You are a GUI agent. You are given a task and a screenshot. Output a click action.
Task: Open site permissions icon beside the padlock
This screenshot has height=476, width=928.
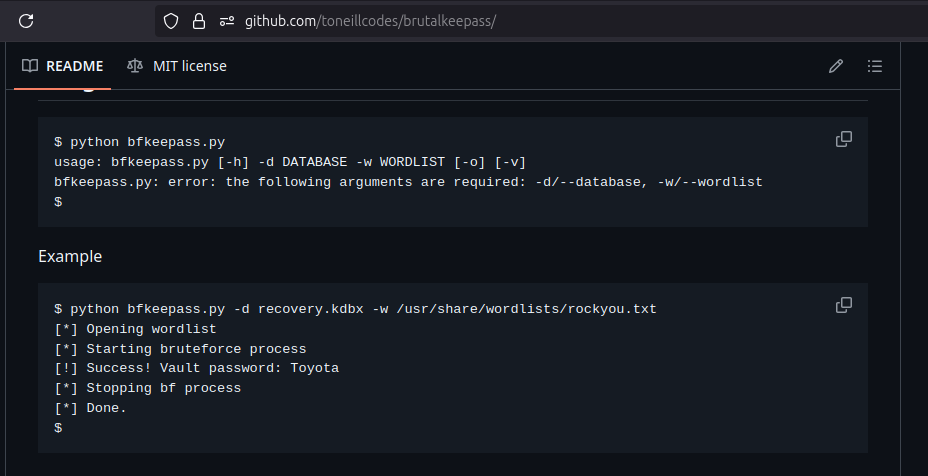click(227, 20)
